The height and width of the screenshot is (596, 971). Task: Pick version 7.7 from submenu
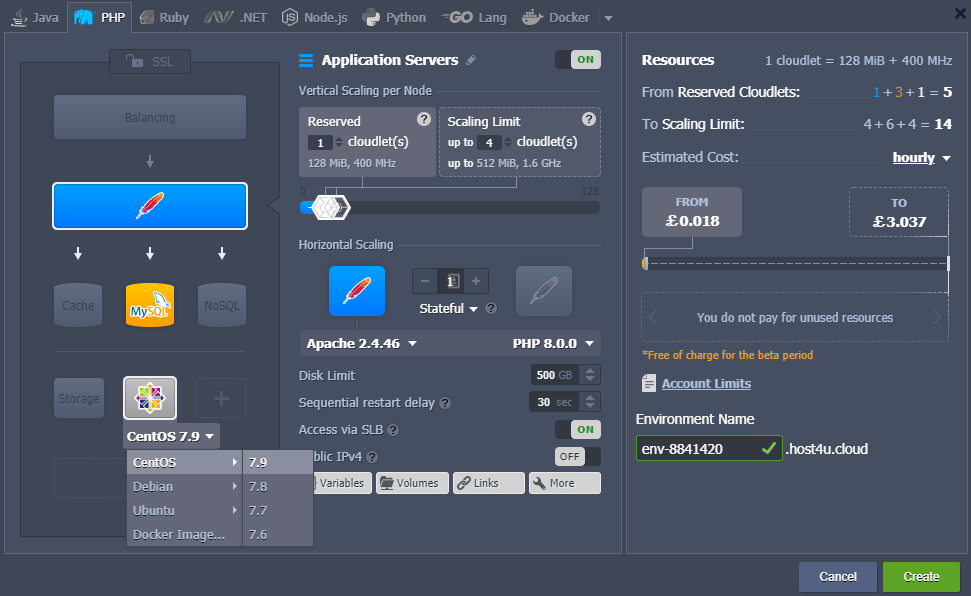pyautogui.click(x=277, y=511)
